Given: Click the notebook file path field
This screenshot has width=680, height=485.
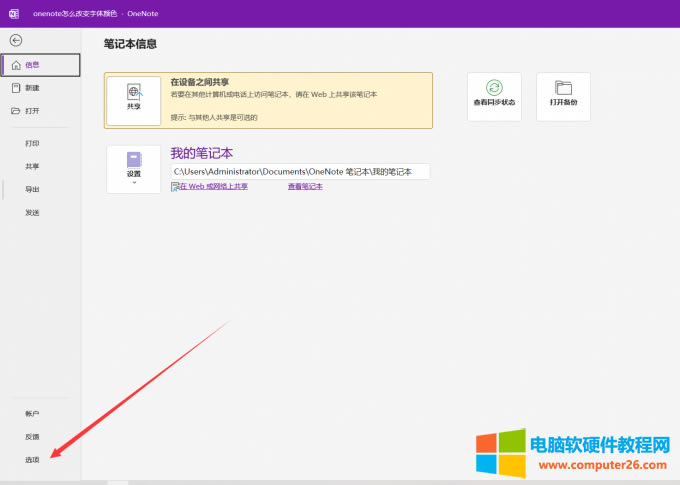Looking at the screenshot, I should 300,172.
